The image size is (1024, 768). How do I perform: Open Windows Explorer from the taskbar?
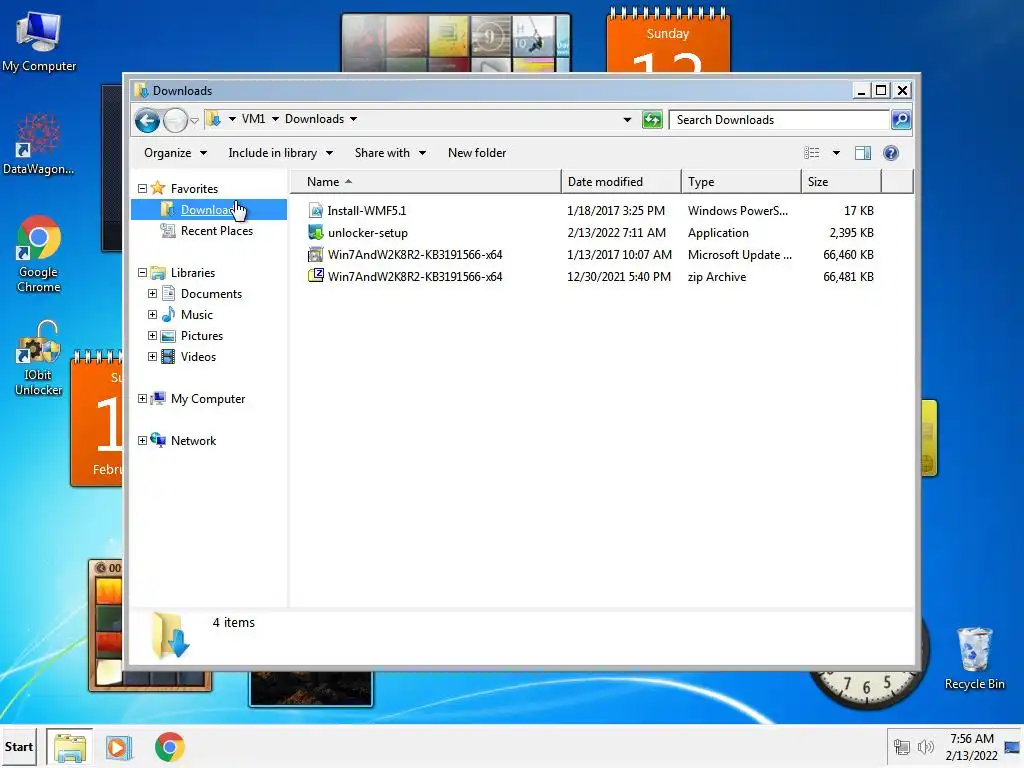click(70, 747)
